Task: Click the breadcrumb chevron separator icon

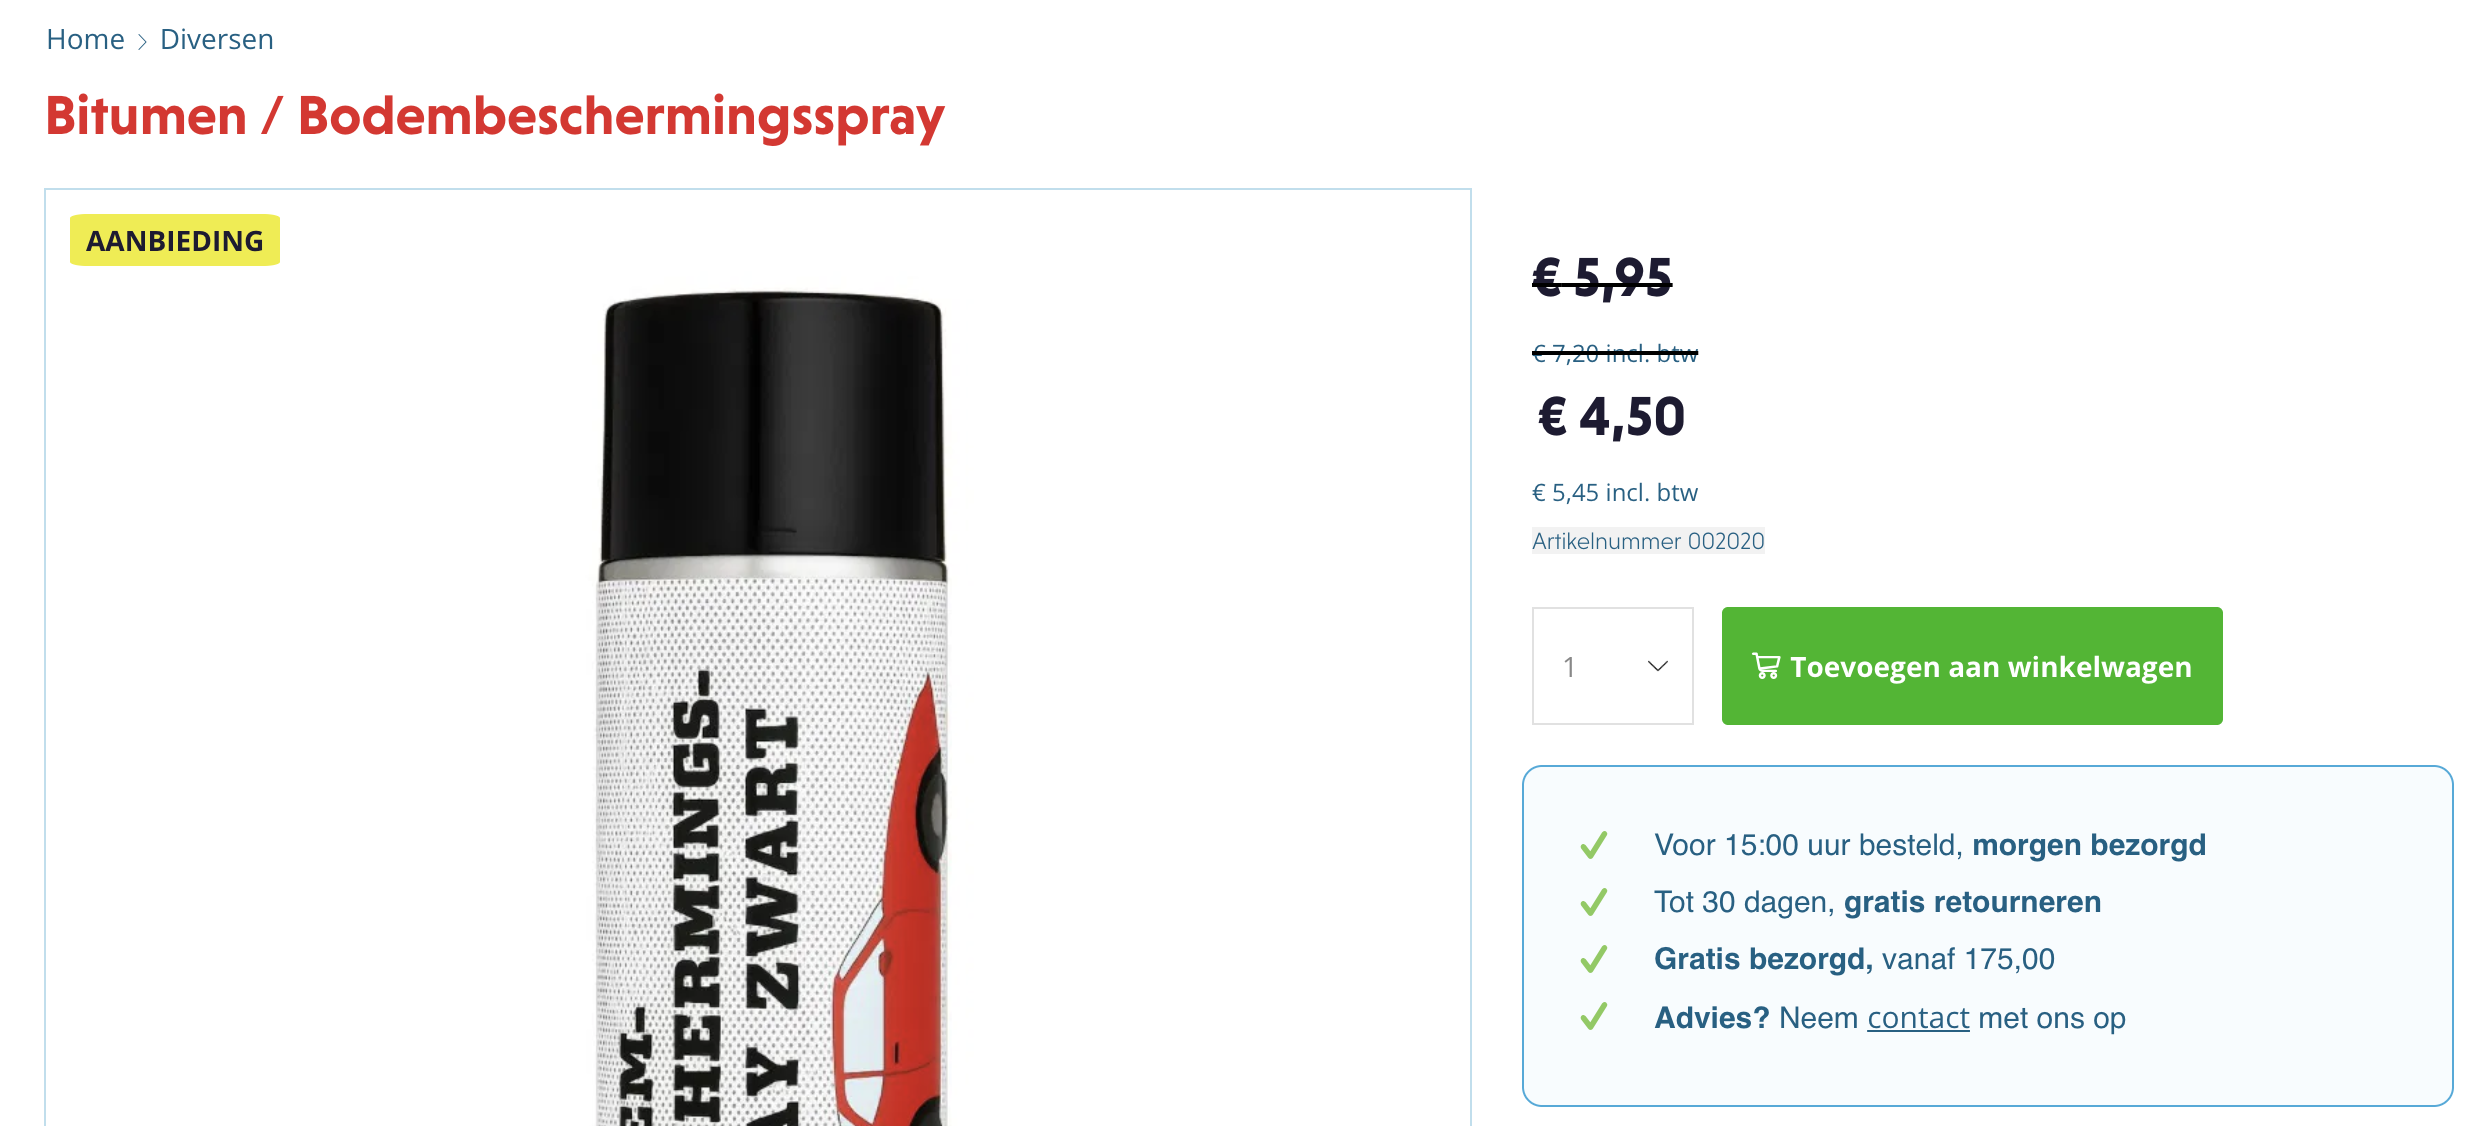Action: (x=142, y=41)
